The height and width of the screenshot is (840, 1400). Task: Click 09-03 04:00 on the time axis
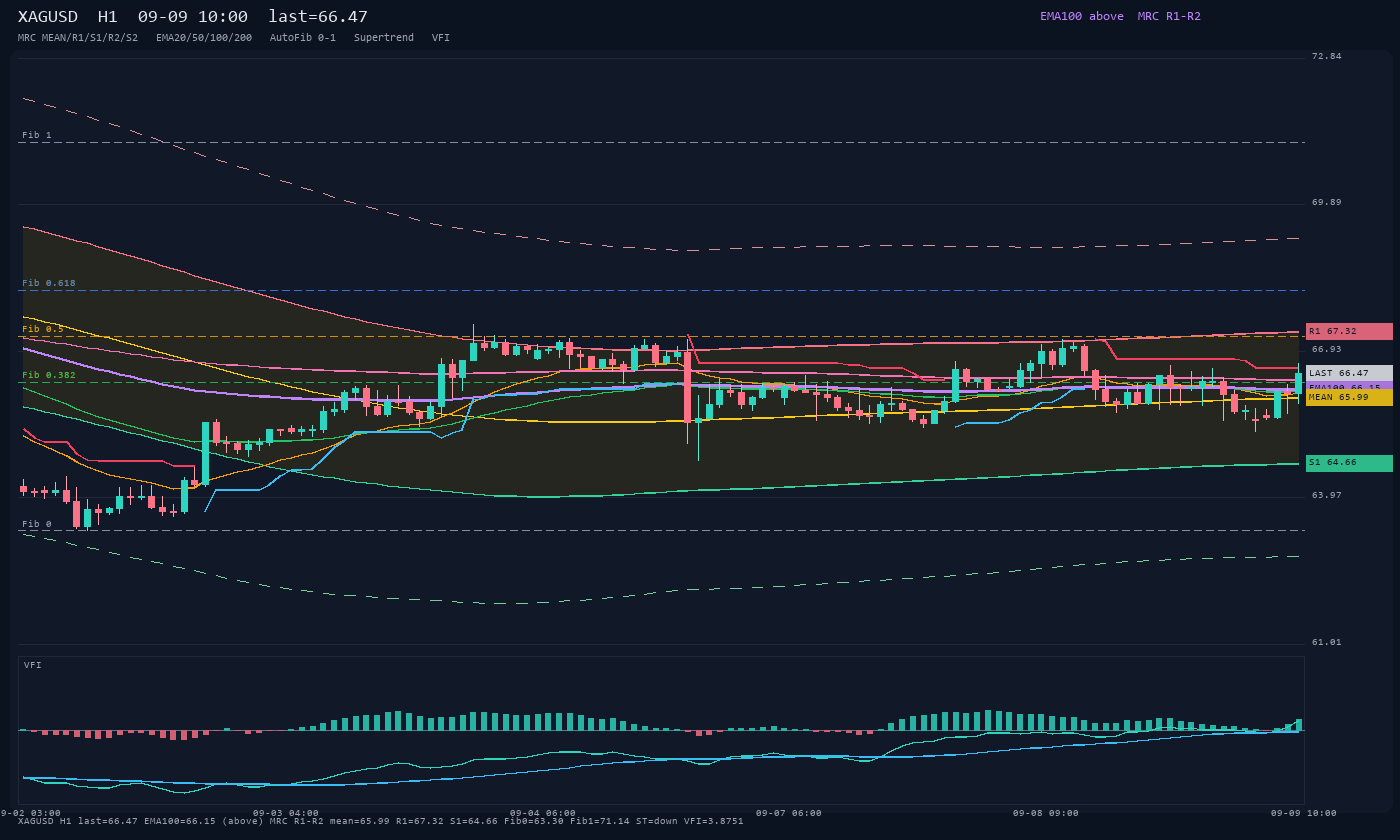[x=286, y=813]
